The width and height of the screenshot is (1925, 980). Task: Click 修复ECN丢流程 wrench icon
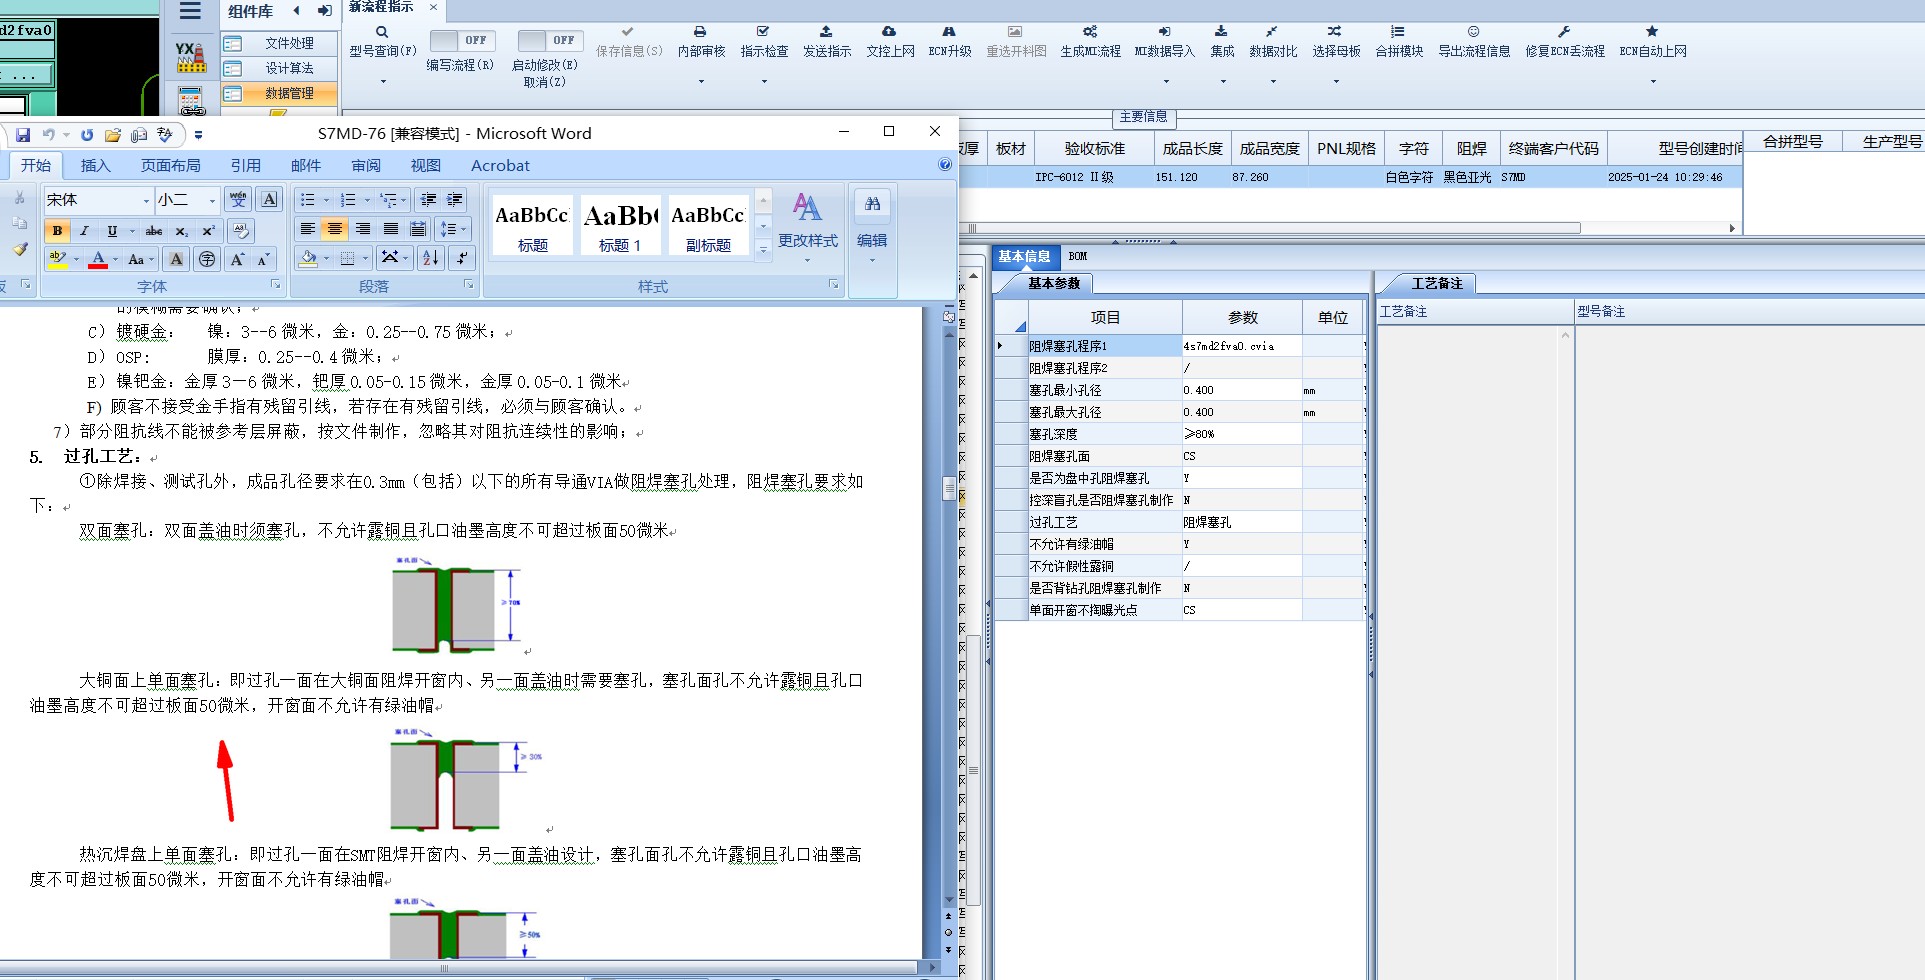(1564, 32)
